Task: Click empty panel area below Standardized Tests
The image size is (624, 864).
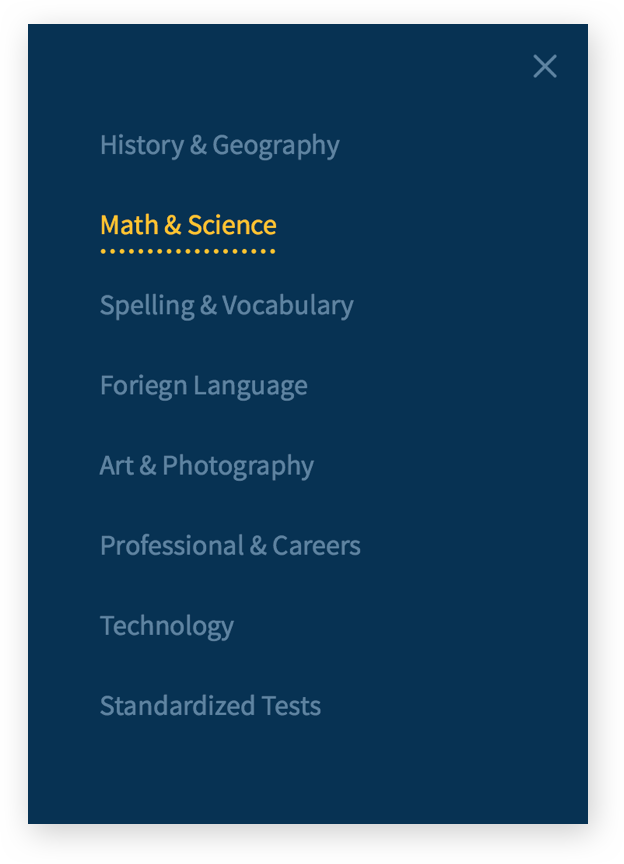Action: pyautogui.click(x=300, y=775)
